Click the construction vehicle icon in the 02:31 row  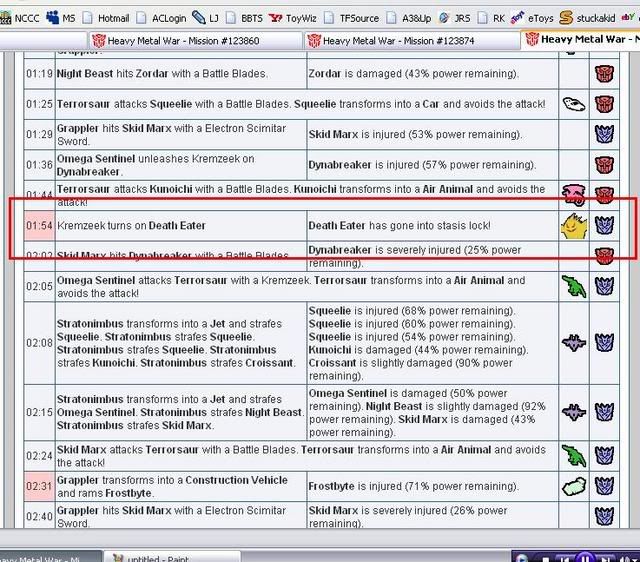pos(574,486)
